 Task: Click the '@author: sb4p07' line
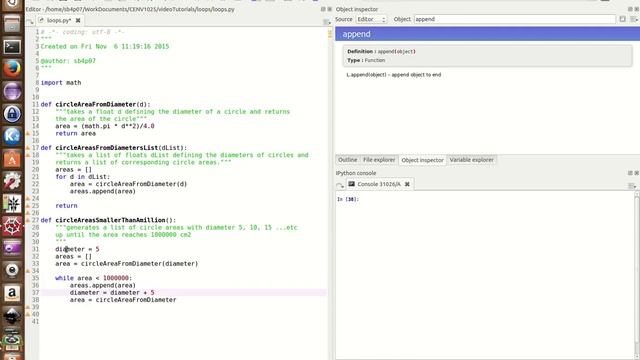(x=68, y=61)
